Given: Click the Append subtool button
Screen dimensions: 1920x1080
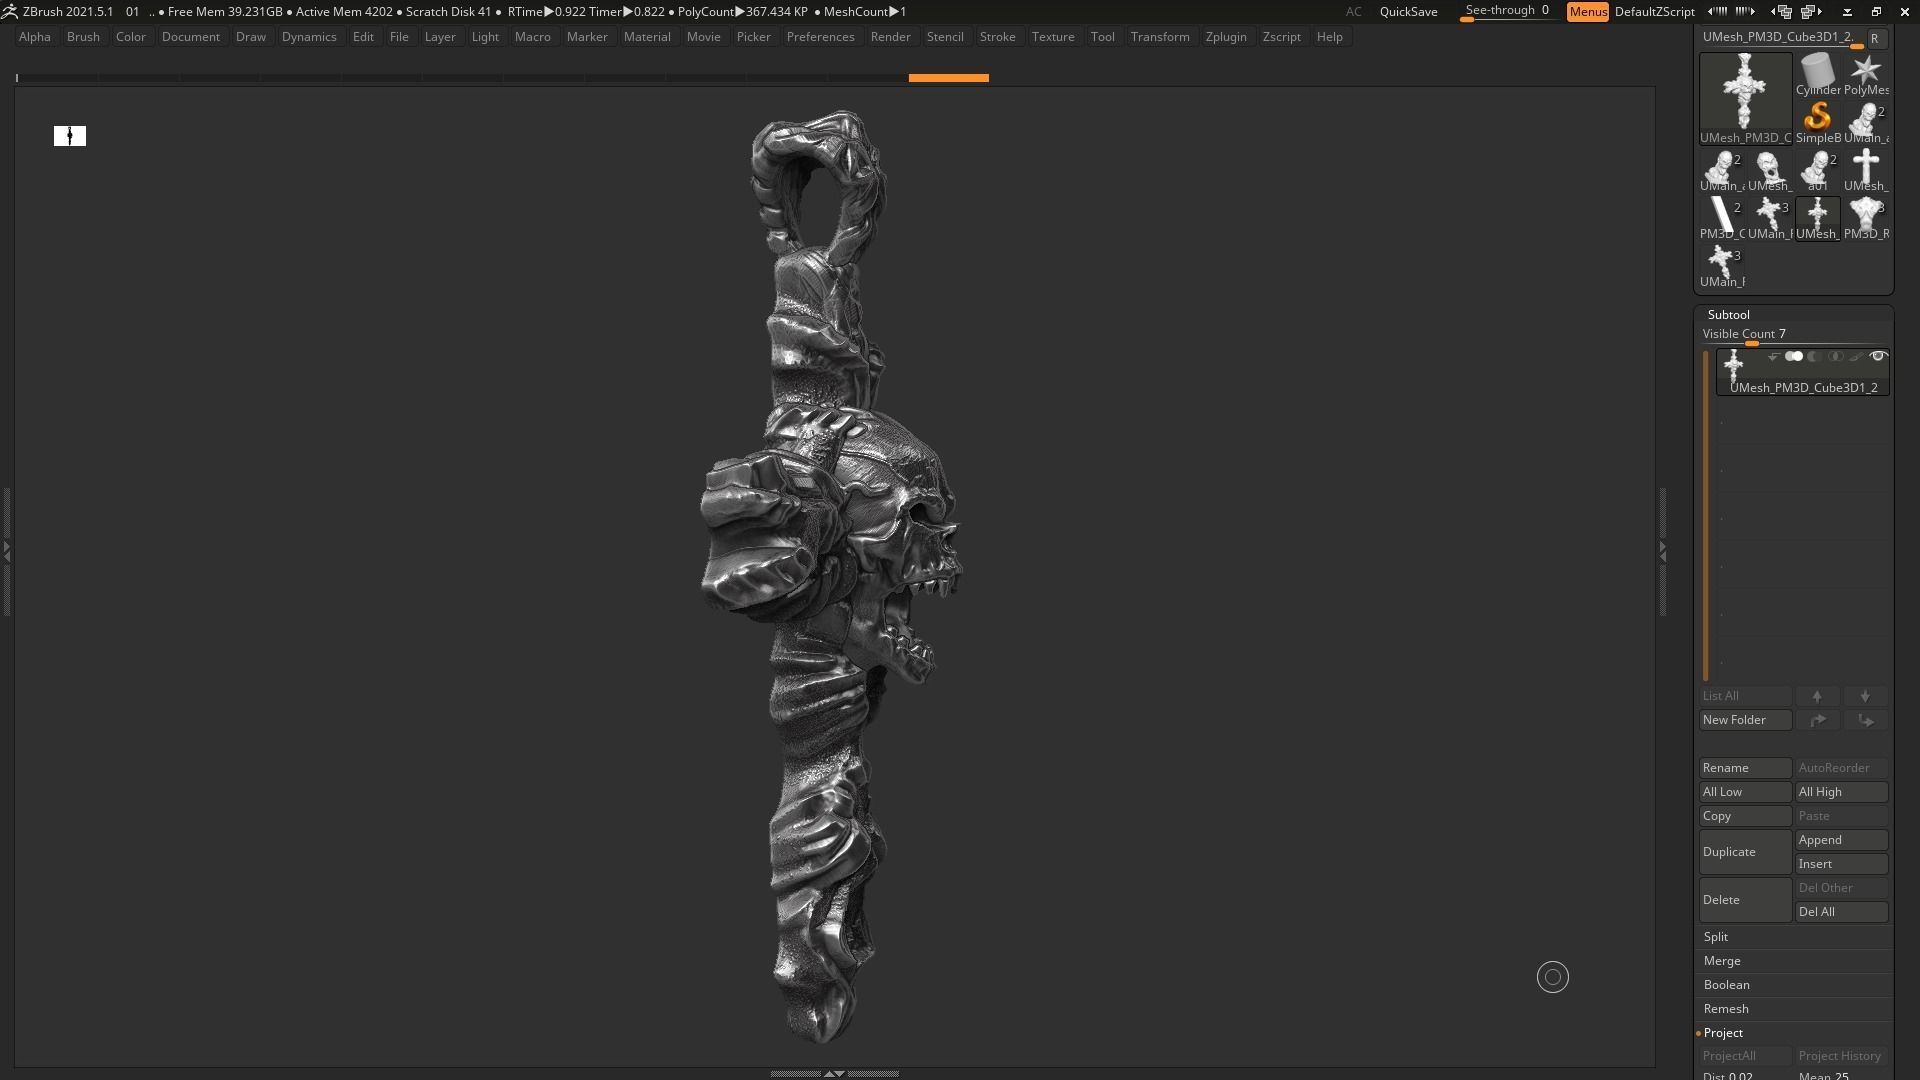Looking at the screenshot, I should pyautogui.click(x=1841, y=840).
